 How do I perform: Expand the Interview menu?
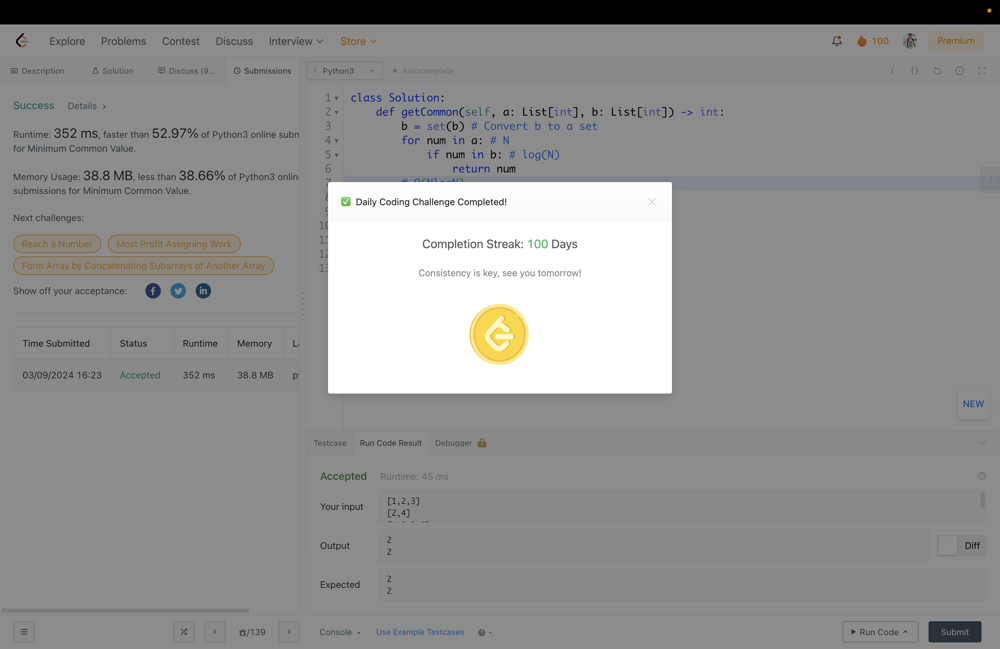(x=295, y=41)
